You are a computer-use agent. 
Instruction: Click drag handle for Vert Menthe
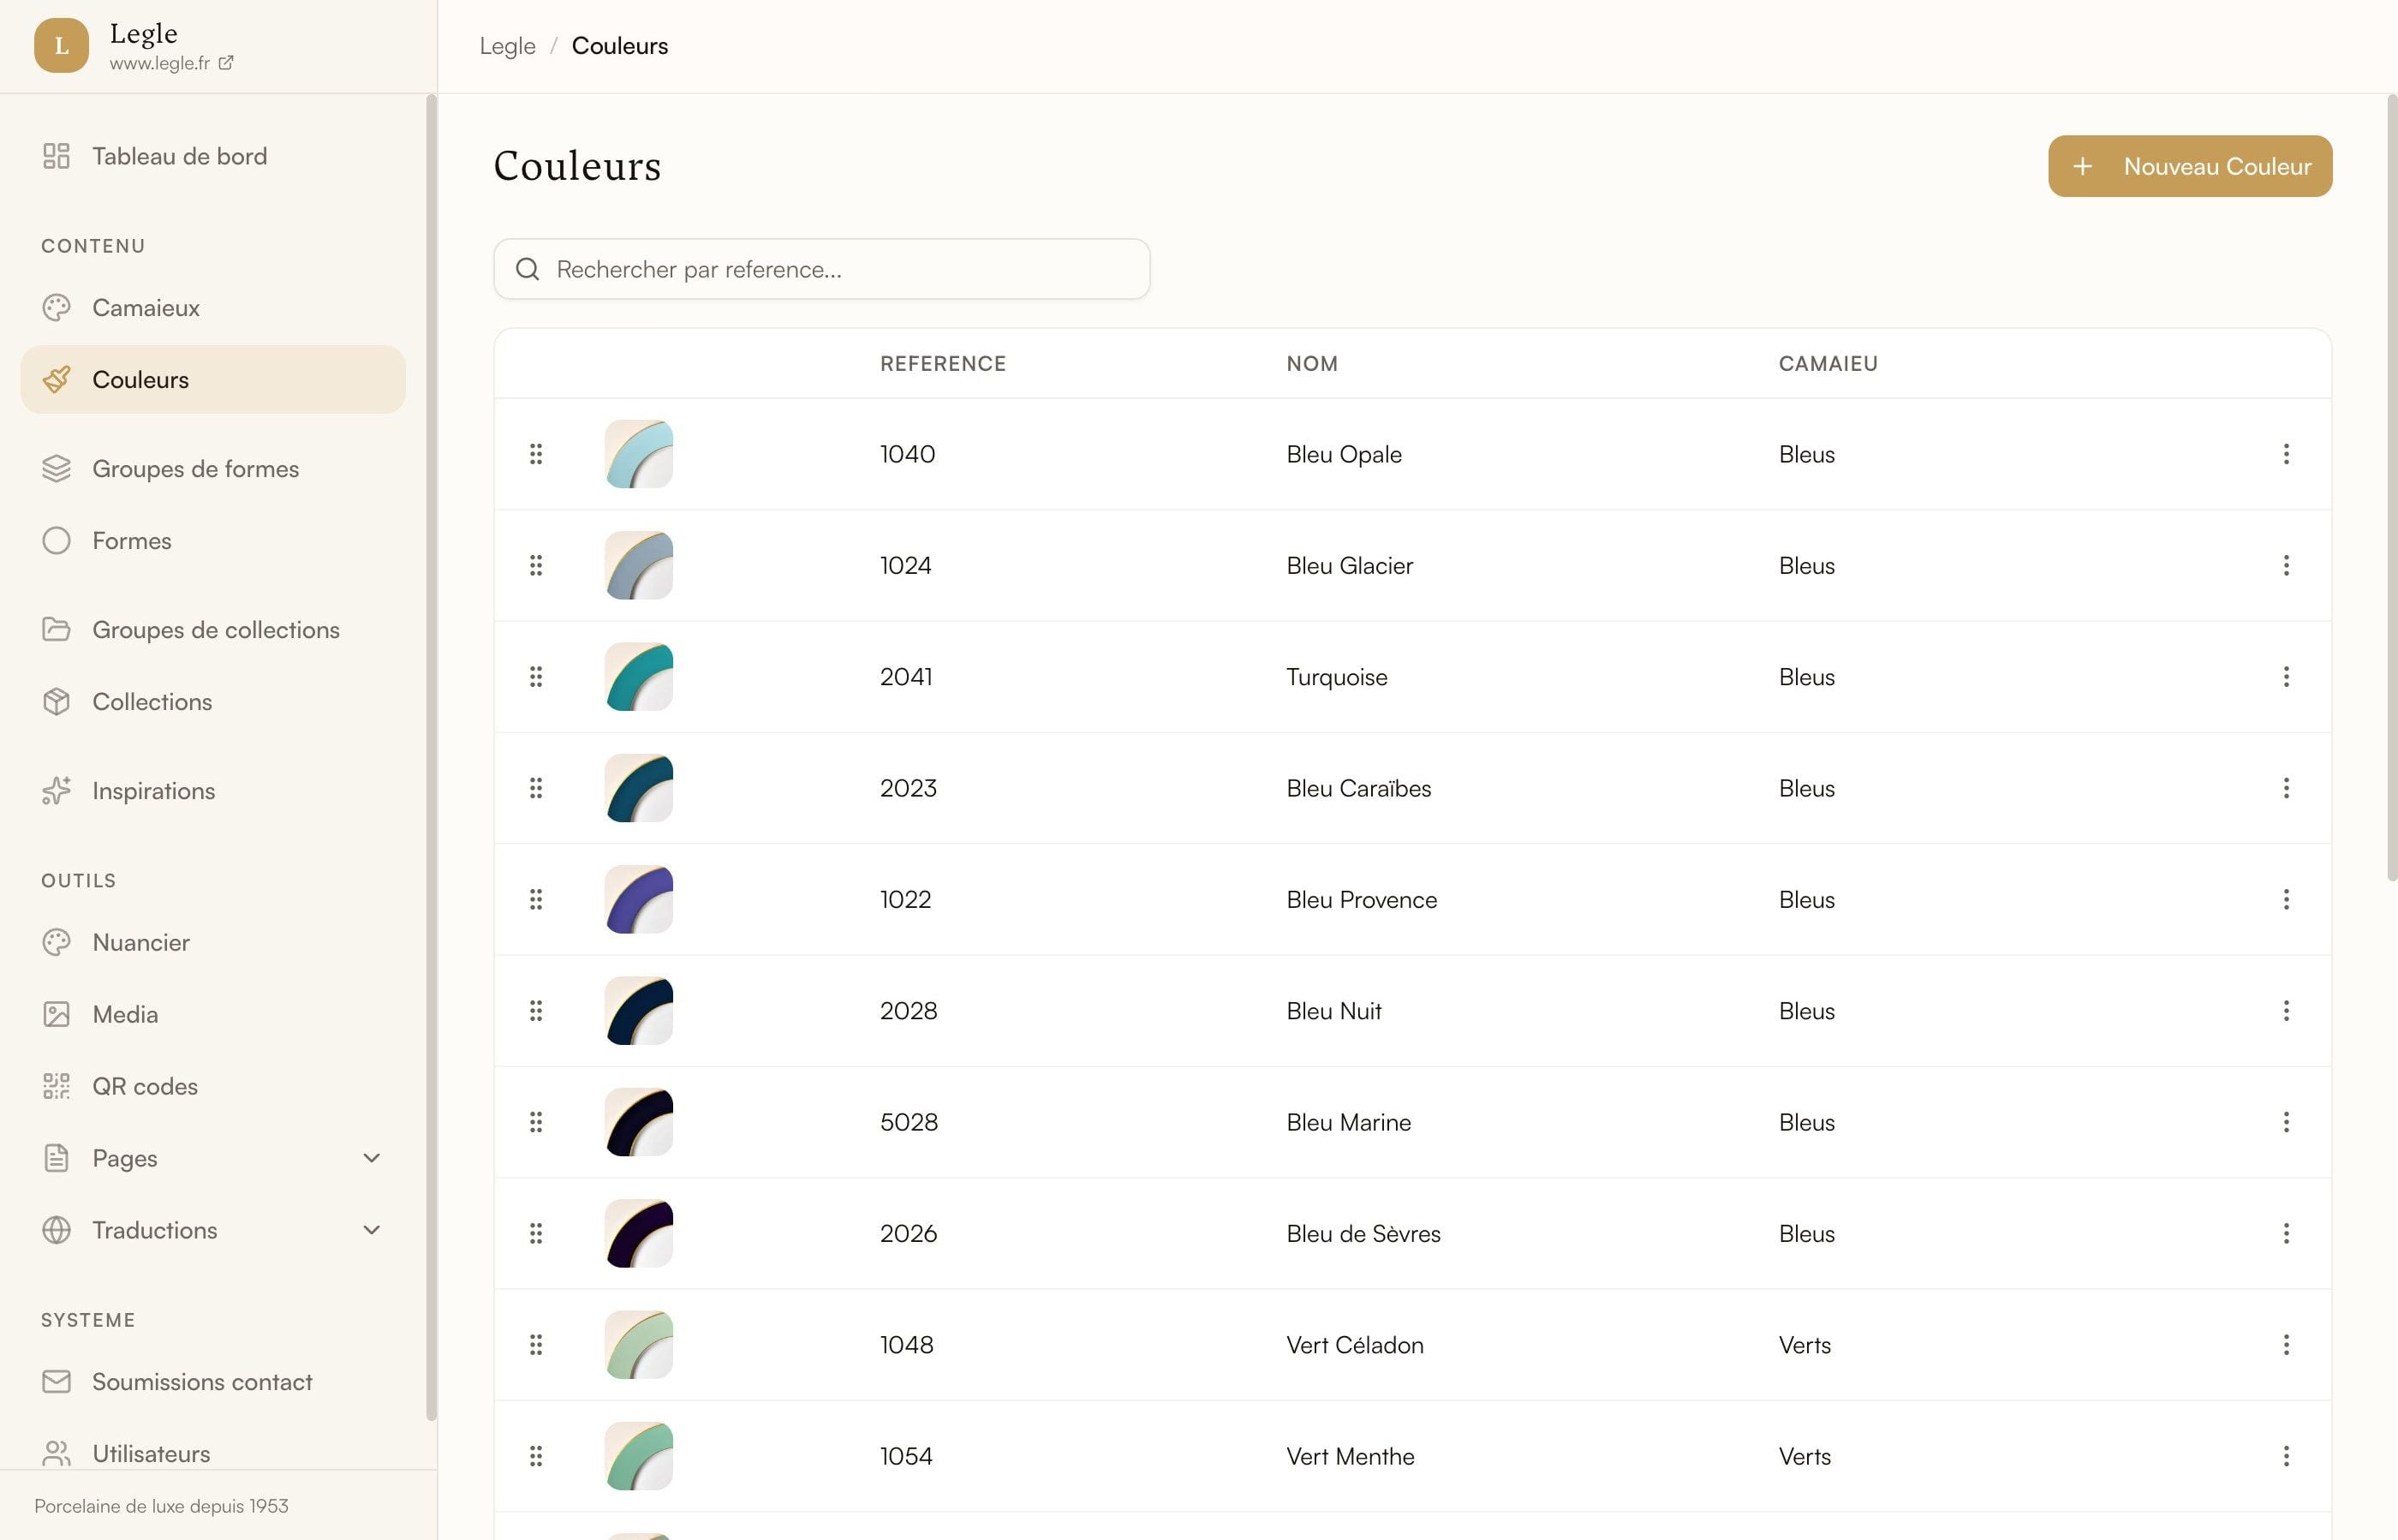(536, 1456)
